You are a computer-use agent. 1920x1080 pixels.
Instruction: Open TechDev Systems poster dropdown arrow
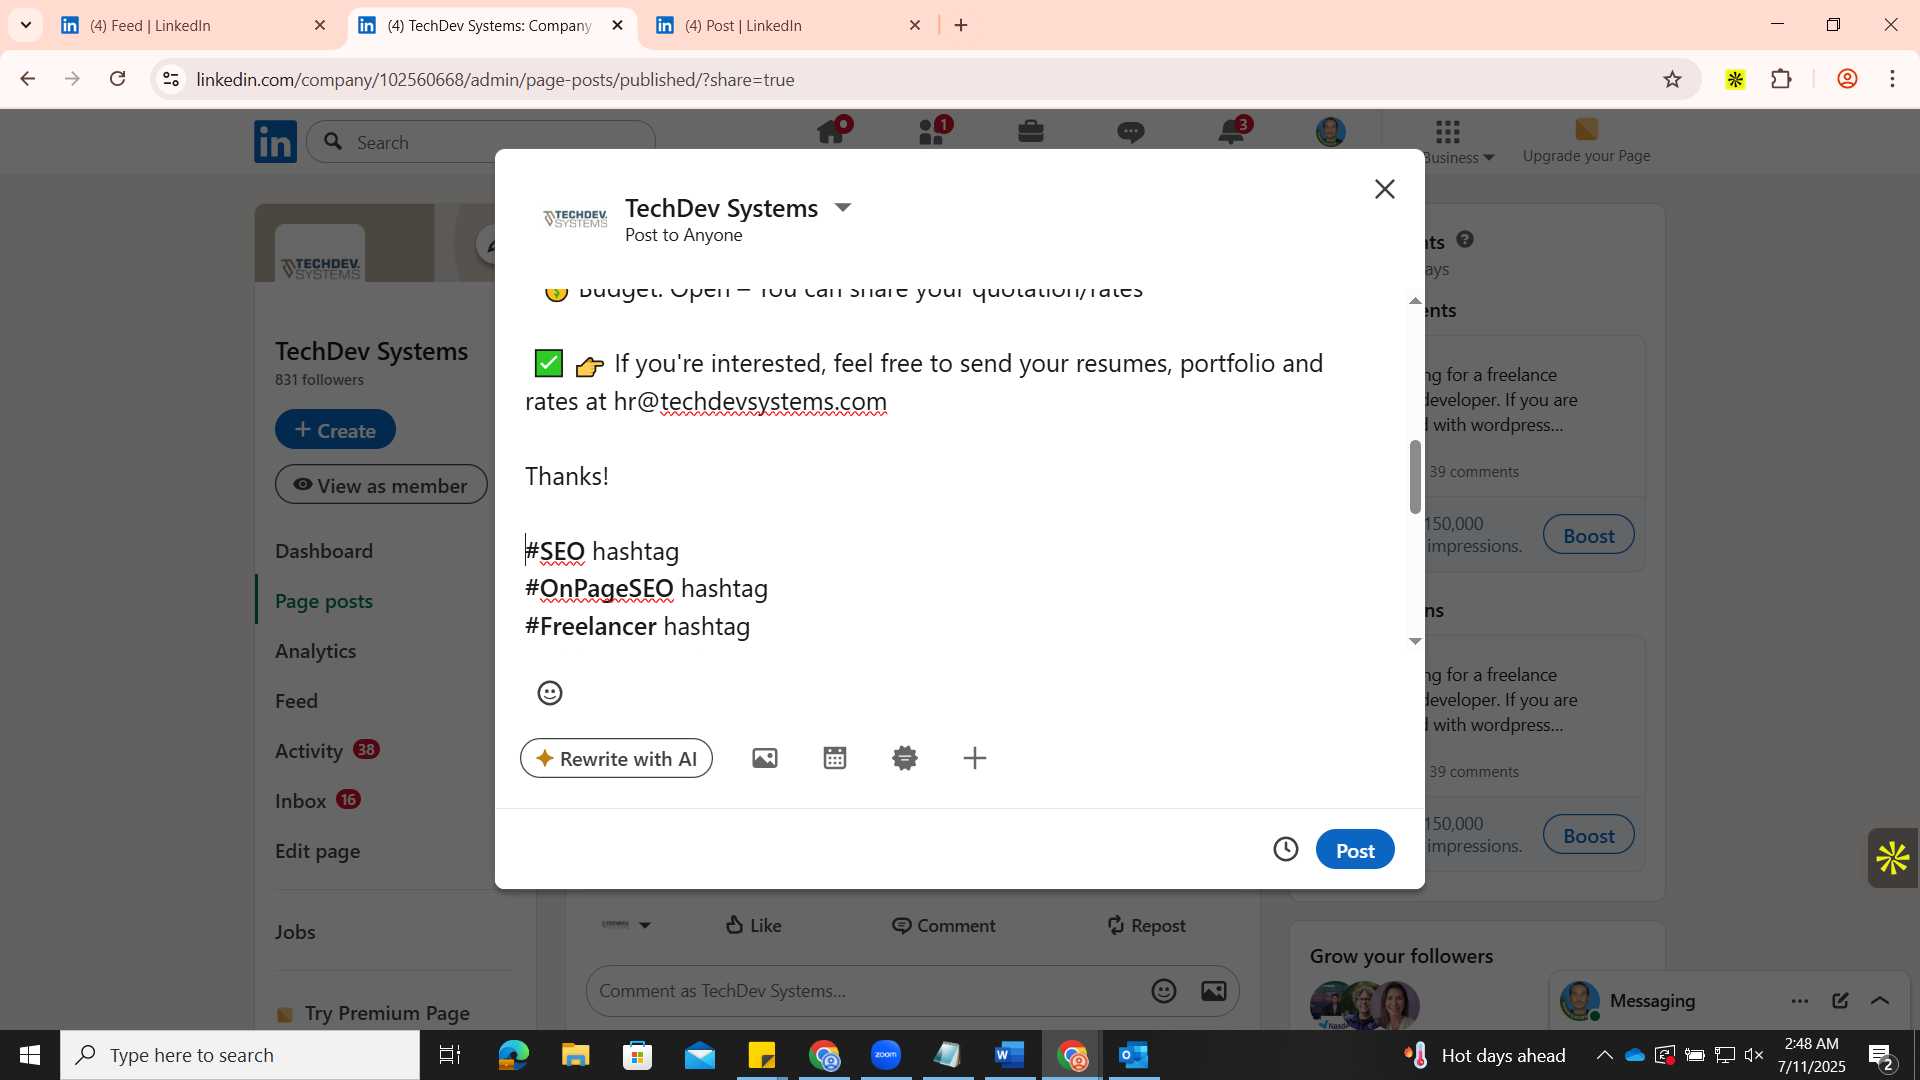(x=843, y=207)
